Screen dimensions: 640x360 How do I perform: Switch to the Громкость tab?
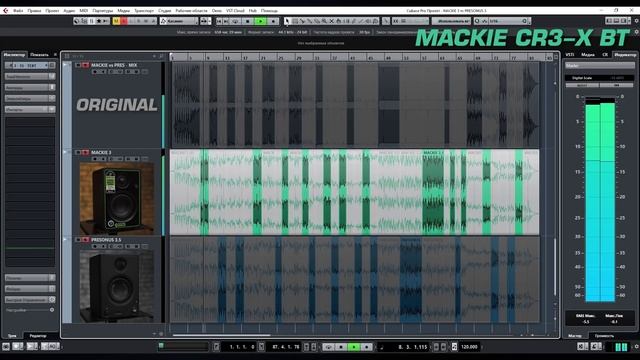click(x=604, y=336)
